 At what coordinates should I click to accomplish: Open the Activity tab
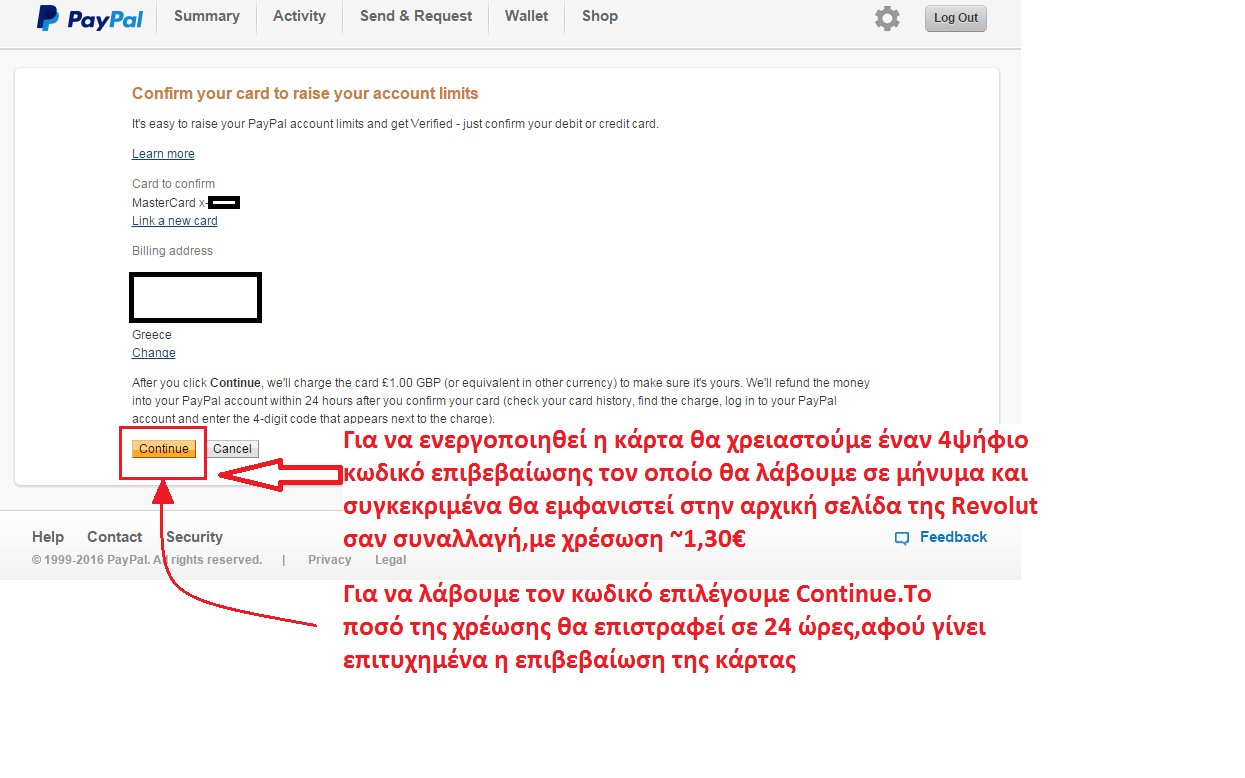tap(299, 16)
